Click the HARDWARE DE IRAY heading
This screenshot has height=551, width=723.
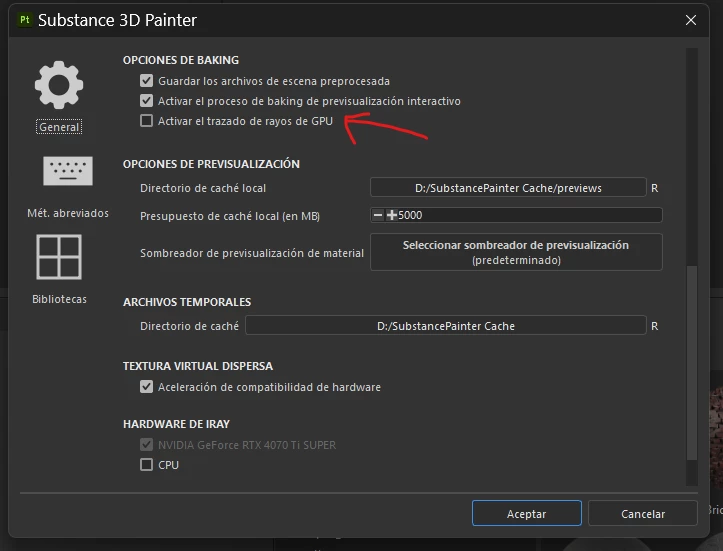point(176,424)
